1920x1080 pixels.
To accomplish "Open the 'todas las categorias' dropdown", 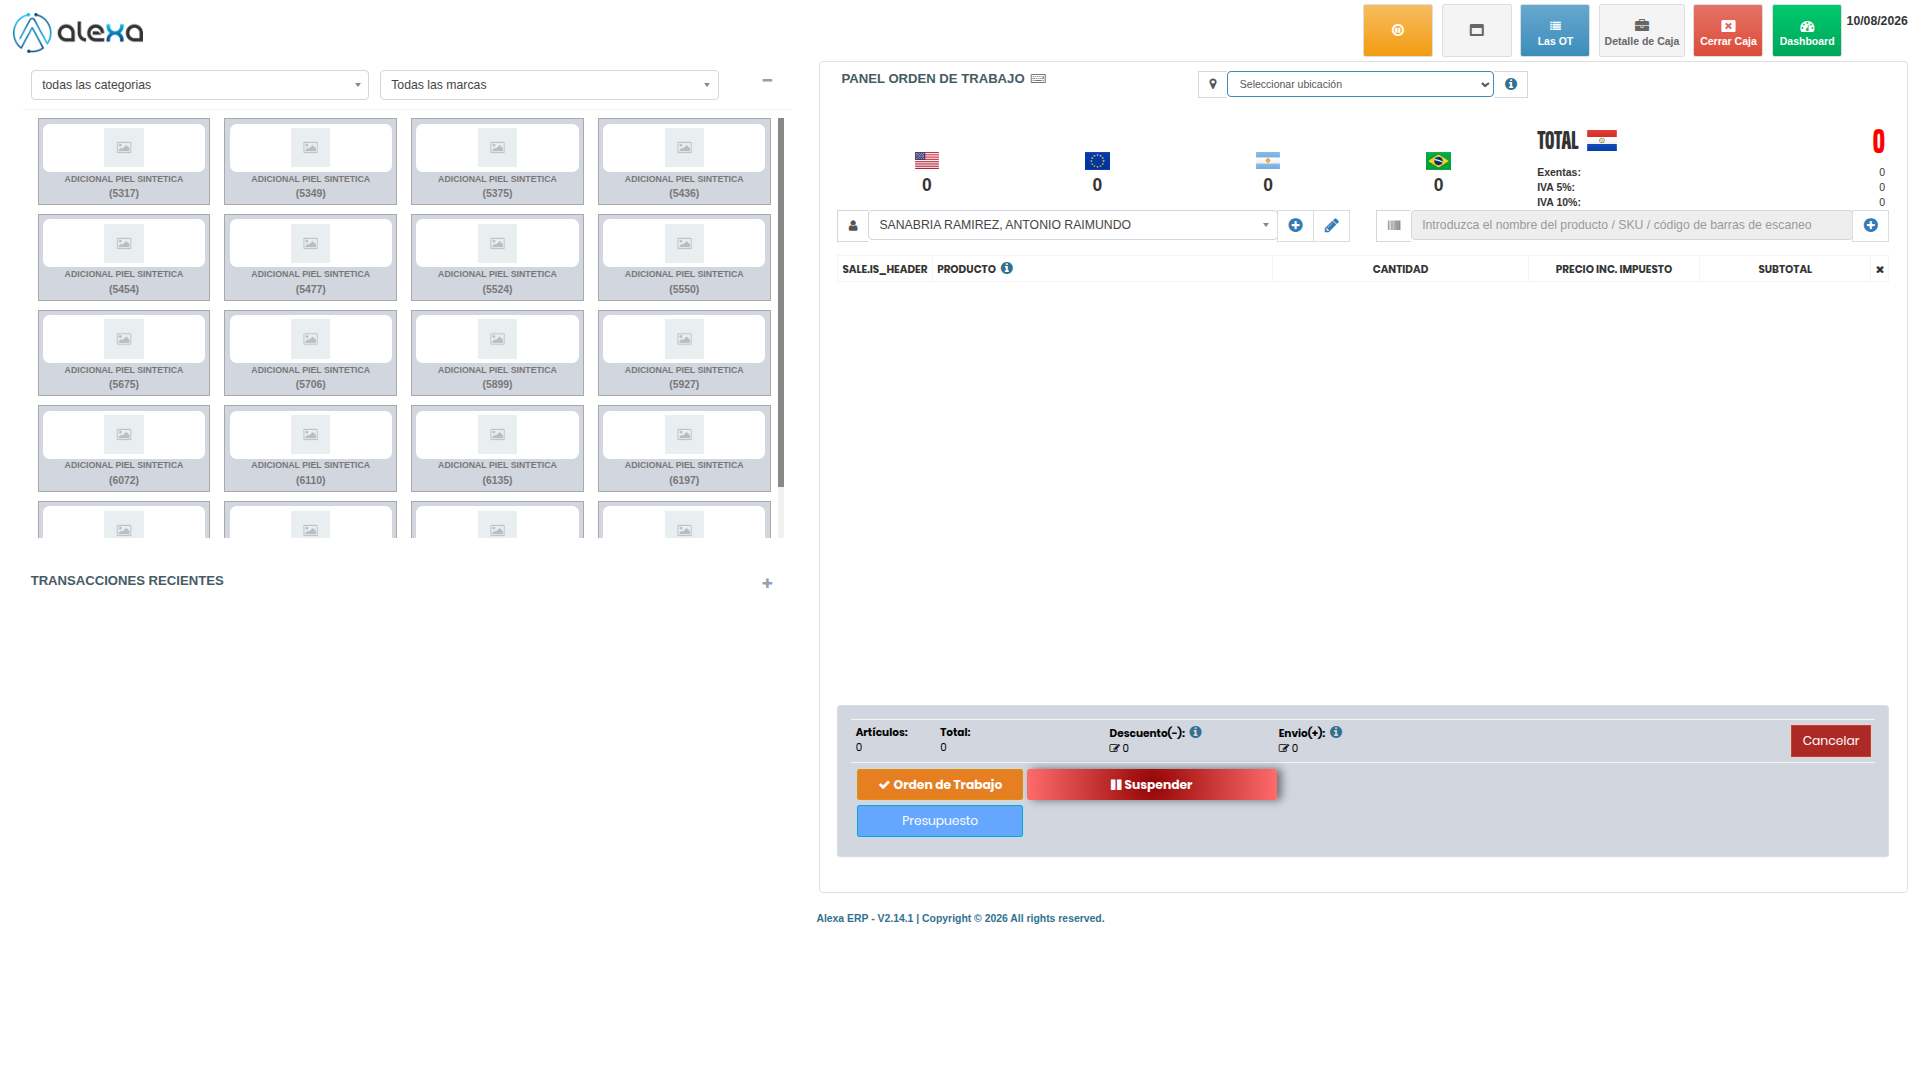I will click(200, 85).
